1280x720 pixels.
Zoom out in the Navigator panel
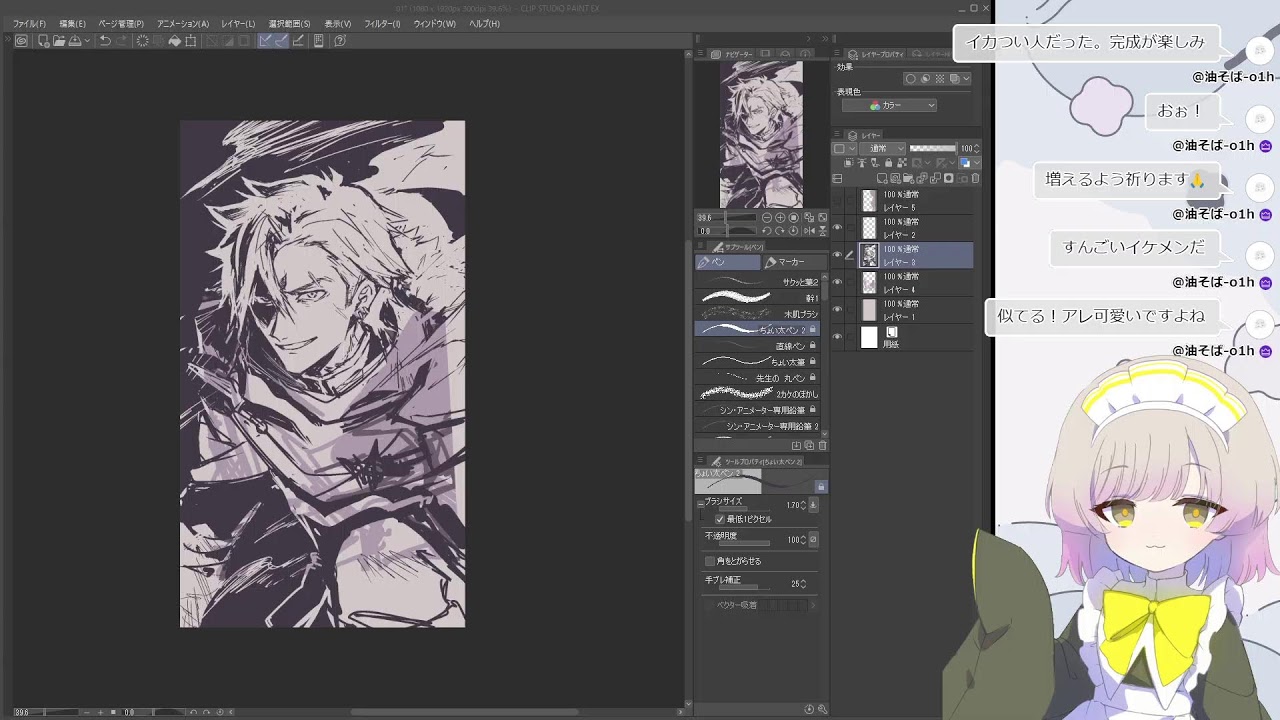click(x=767, y=217)
